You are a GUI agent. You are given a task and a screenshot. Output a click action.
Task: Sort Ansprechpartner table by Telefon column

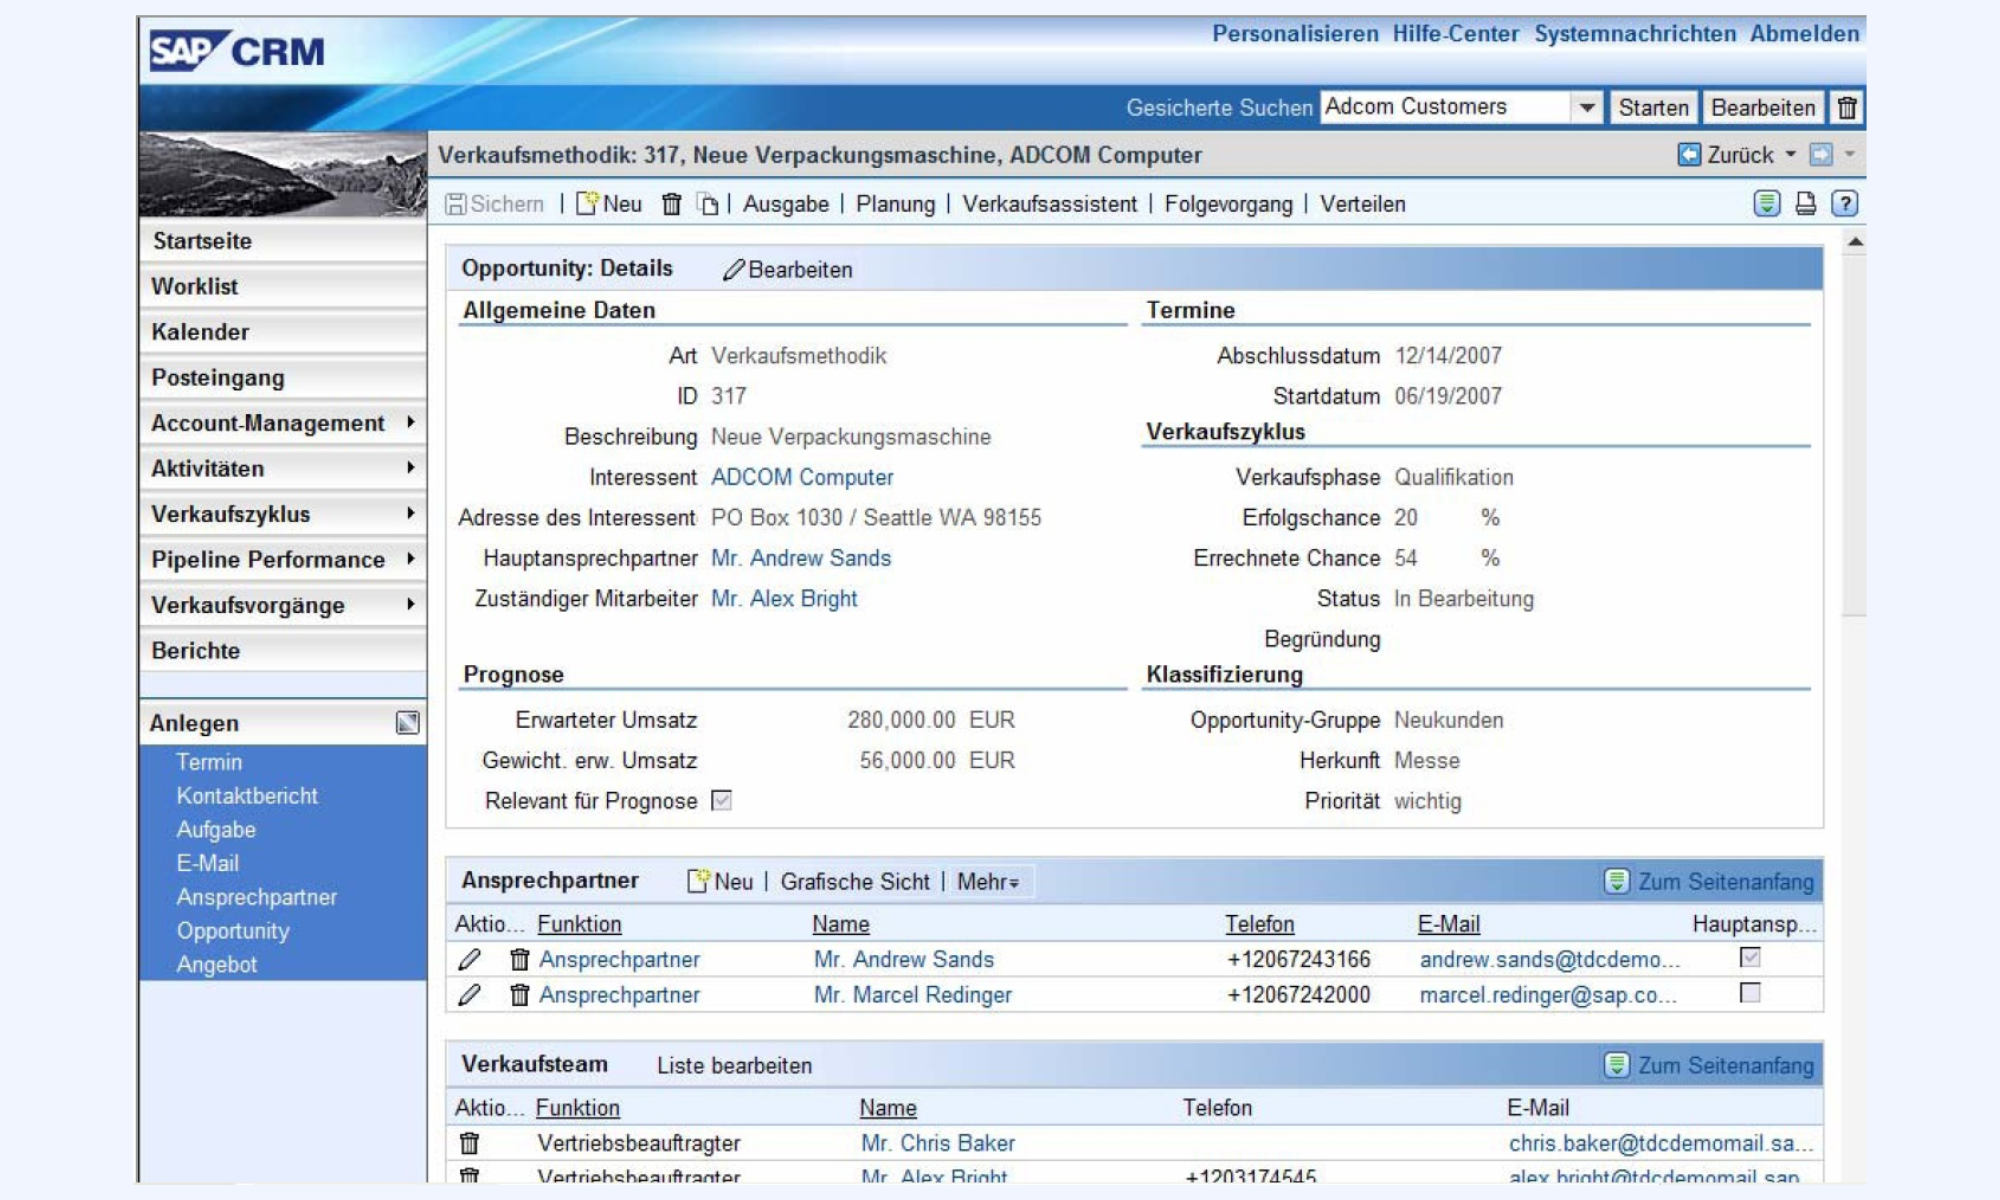coord(1260,924)
